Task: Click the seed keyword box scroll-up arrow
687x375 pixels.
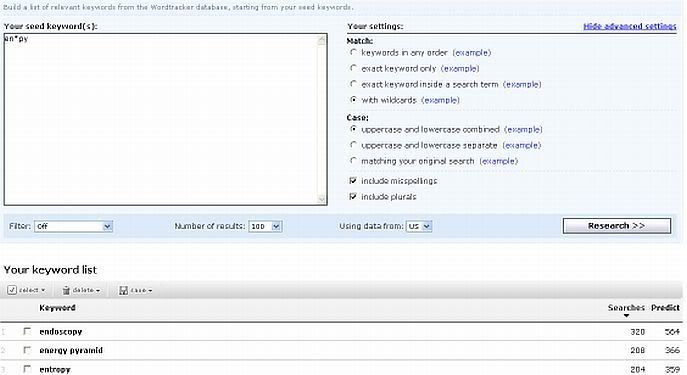Action: click(322, 40)
